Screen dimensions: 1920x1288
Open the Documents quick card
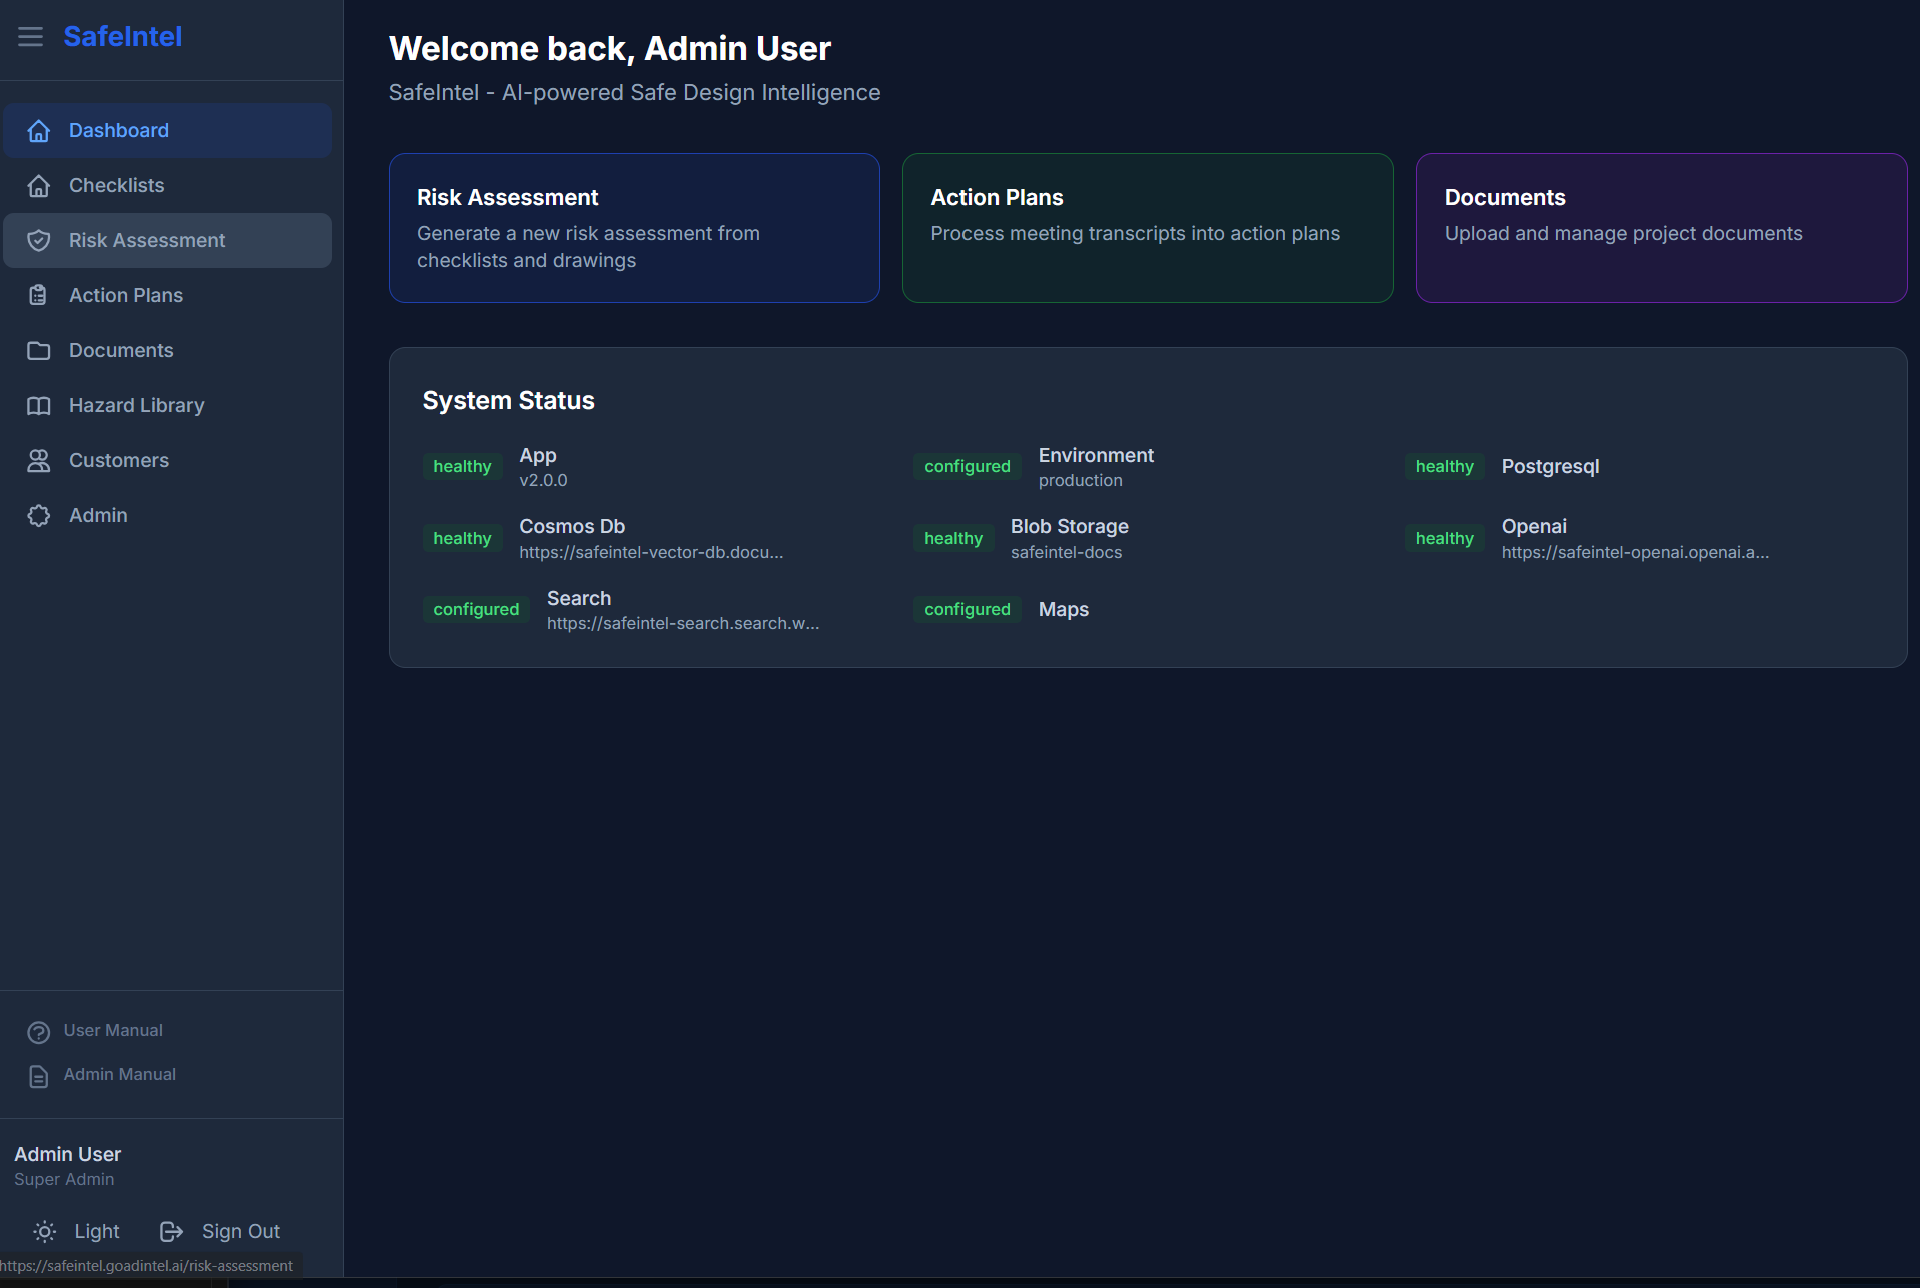tap(1660, 228)
